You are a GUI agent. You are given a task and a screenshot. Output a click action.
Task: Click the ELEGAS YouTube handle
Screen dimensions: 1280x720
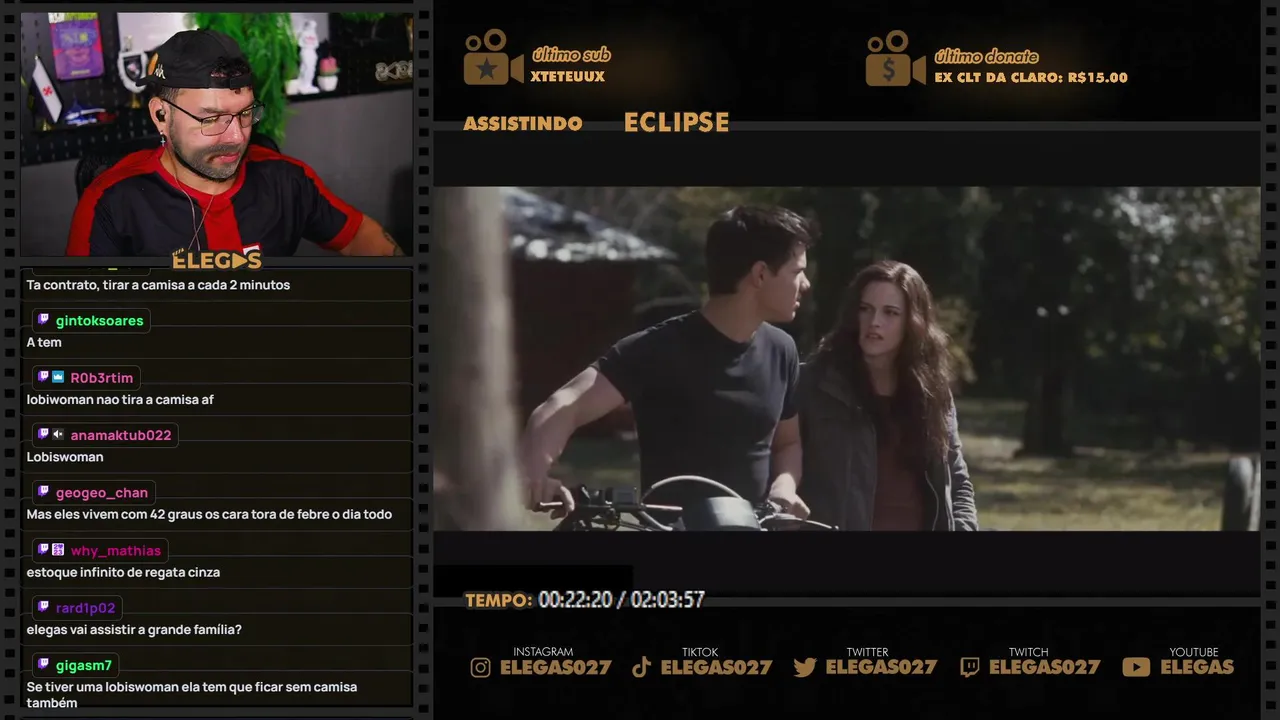[x=1197, y=667]
